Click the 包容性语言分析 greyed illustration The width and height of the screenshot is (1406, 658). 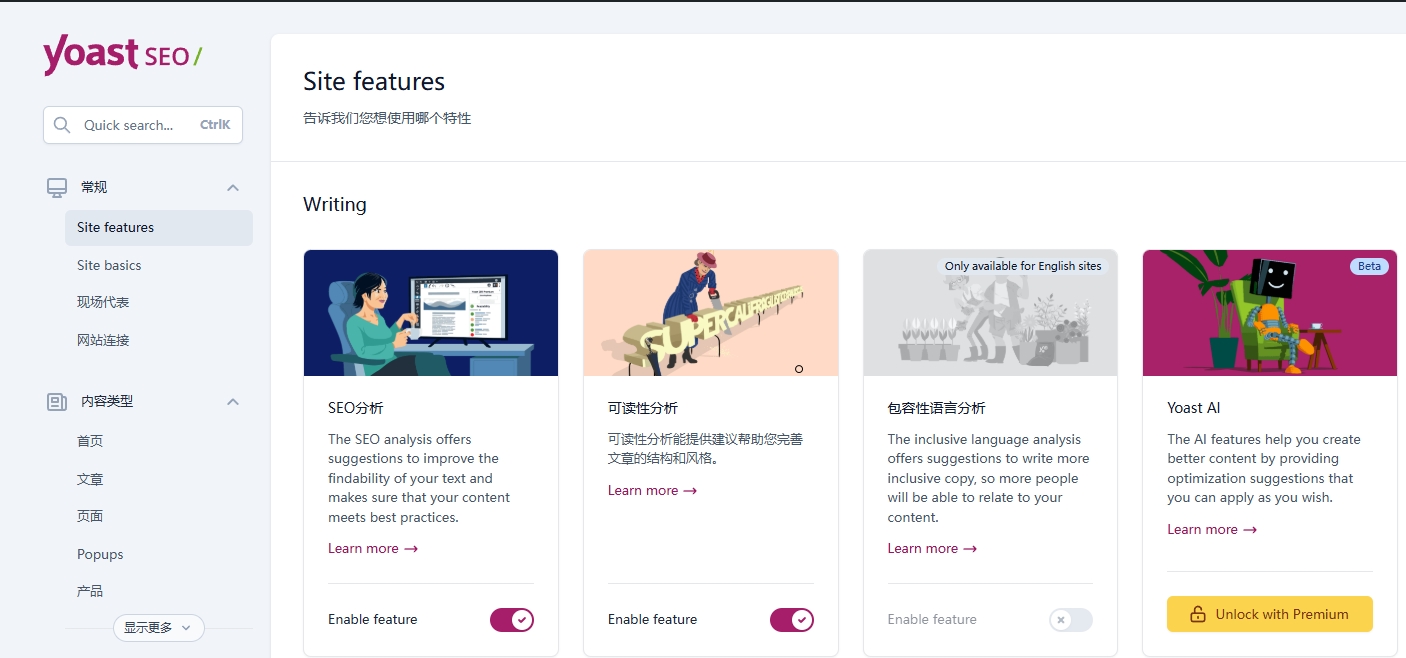[990, 313]
